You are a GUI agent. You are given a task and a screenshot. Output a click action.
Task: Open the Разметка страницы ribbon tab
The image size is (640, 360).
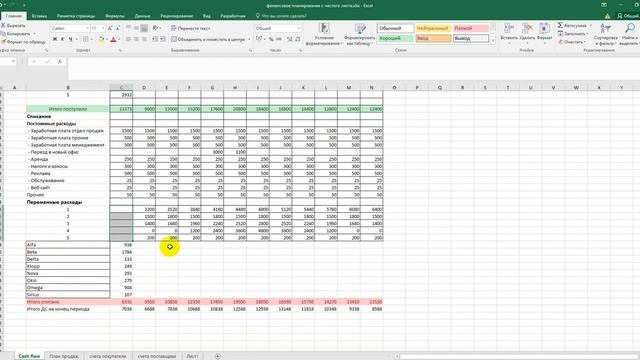click(x=76, y=16)
